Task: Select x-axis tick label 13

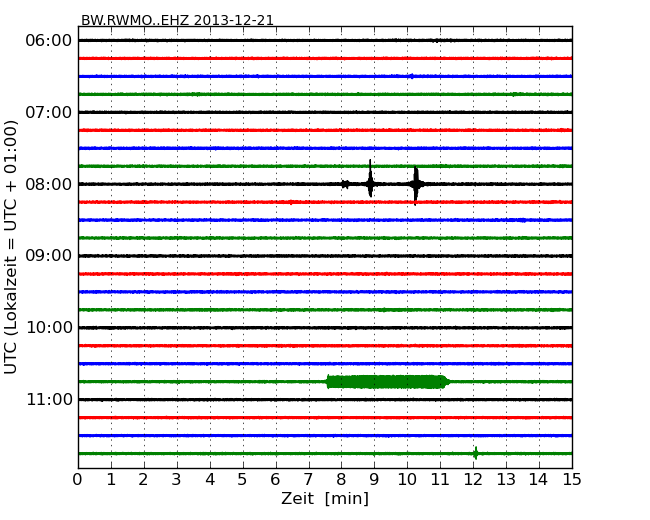Action: (x=506, y=480)
